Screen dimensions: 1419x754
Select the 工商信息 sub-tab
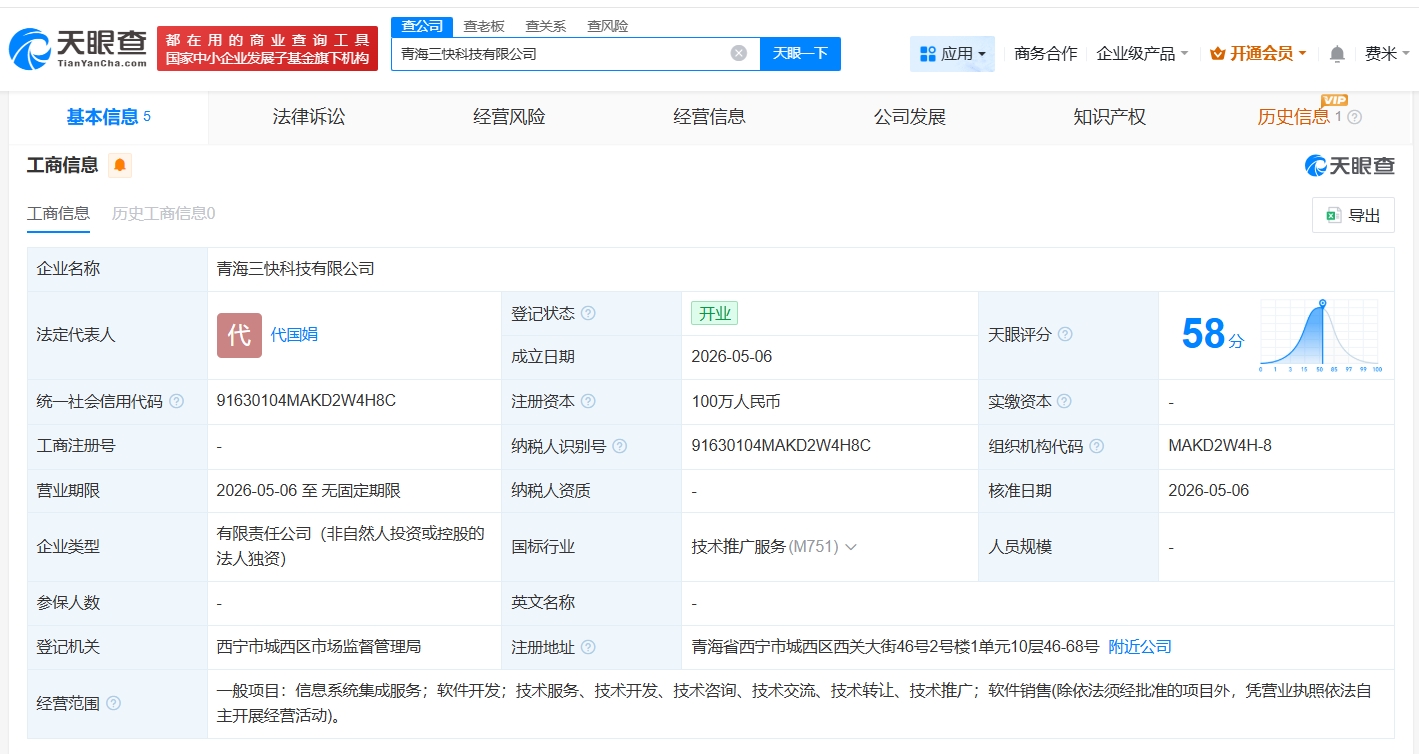[58, 213]
